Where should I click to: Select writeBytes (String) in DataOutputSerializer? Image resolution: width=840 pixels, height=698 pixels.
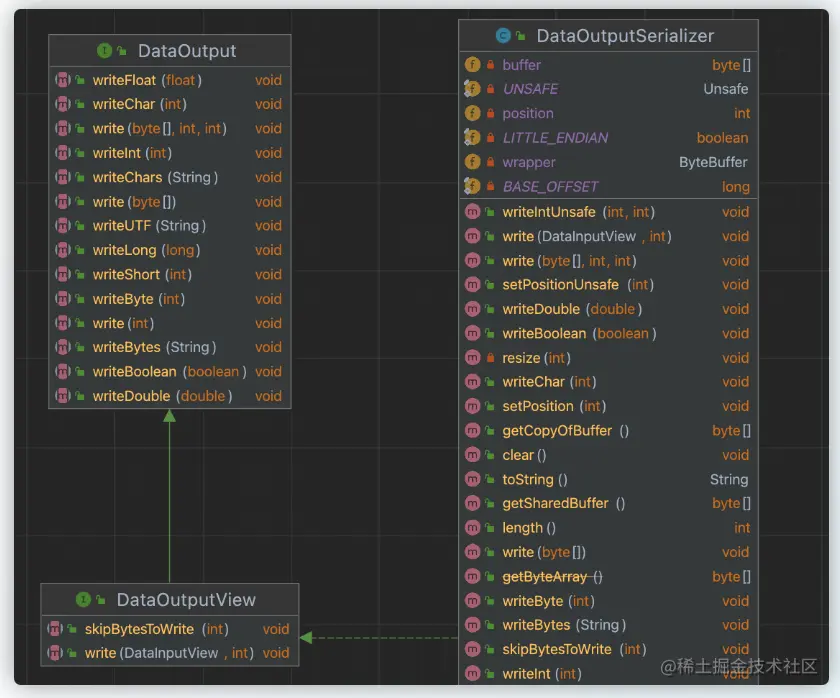click(608, 625)
